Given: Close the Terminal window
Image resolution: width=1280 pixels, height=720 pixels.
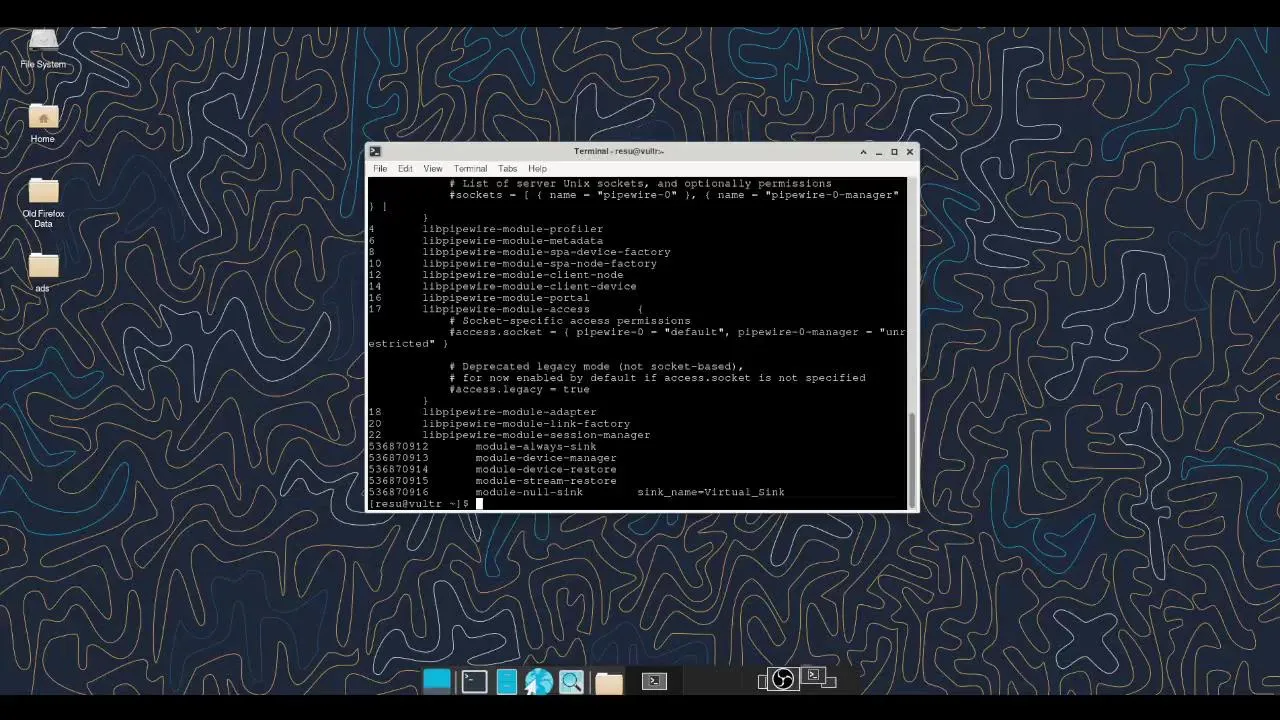Looking at the screenshot, I should pyautogui.click(x=909, y=152).
